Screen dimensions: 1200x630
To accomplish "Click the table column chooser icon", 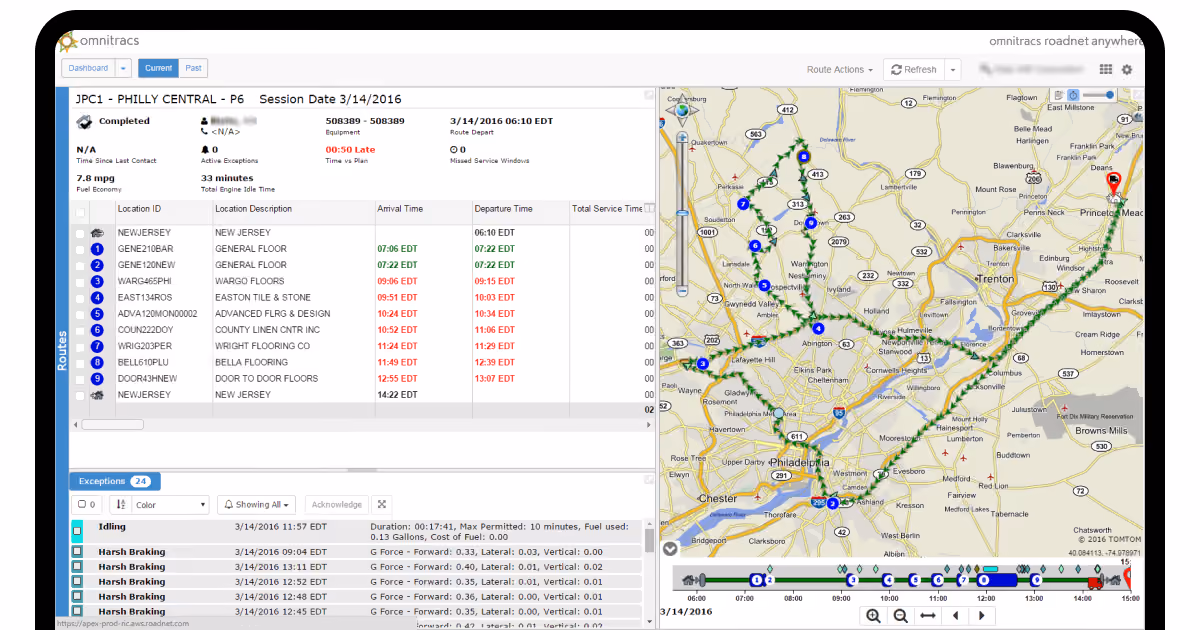I will [649, 209].
